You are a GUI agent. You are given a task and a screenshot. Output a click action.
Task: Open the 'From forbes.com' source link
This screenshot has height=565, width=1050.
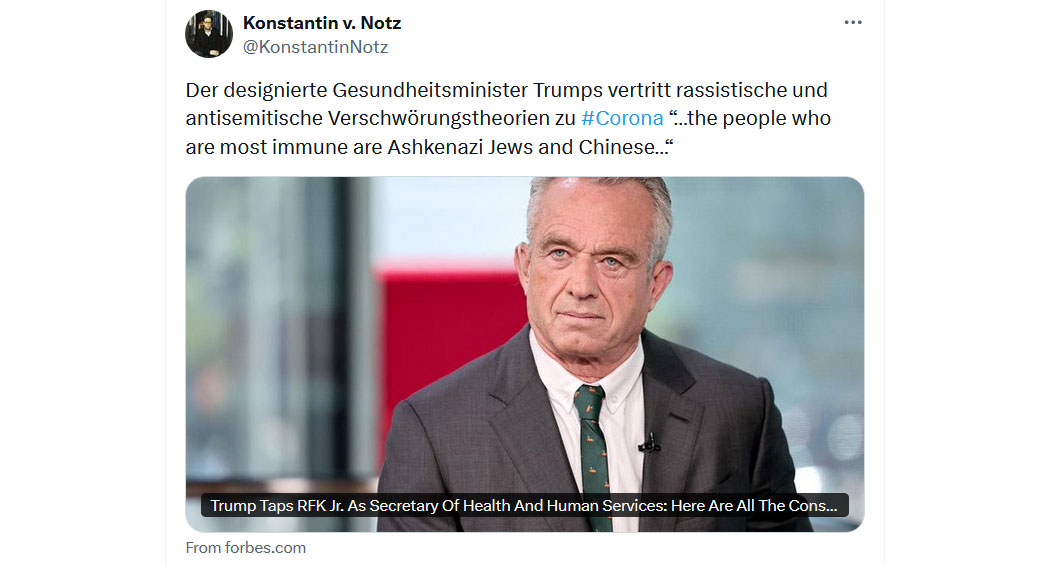(x=246, y=548)
